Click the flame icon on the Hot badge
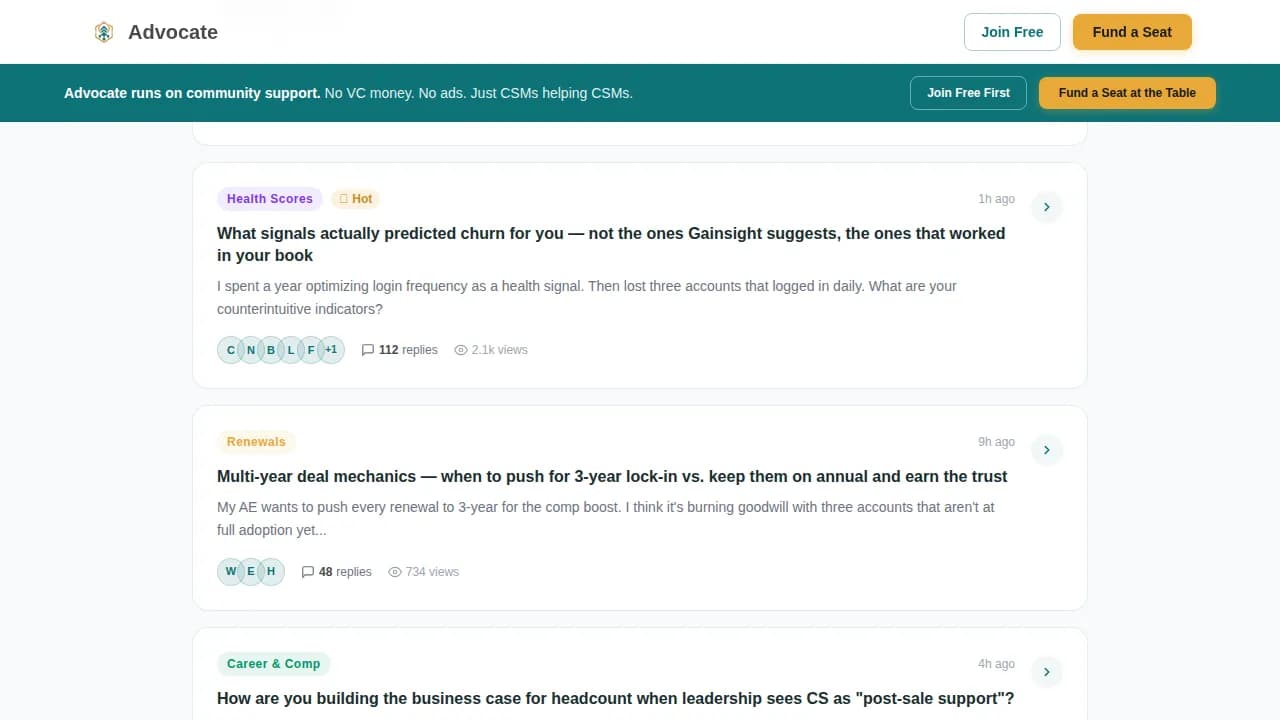The width and height of the screenshot is (1280, 720). coord(345,198)
